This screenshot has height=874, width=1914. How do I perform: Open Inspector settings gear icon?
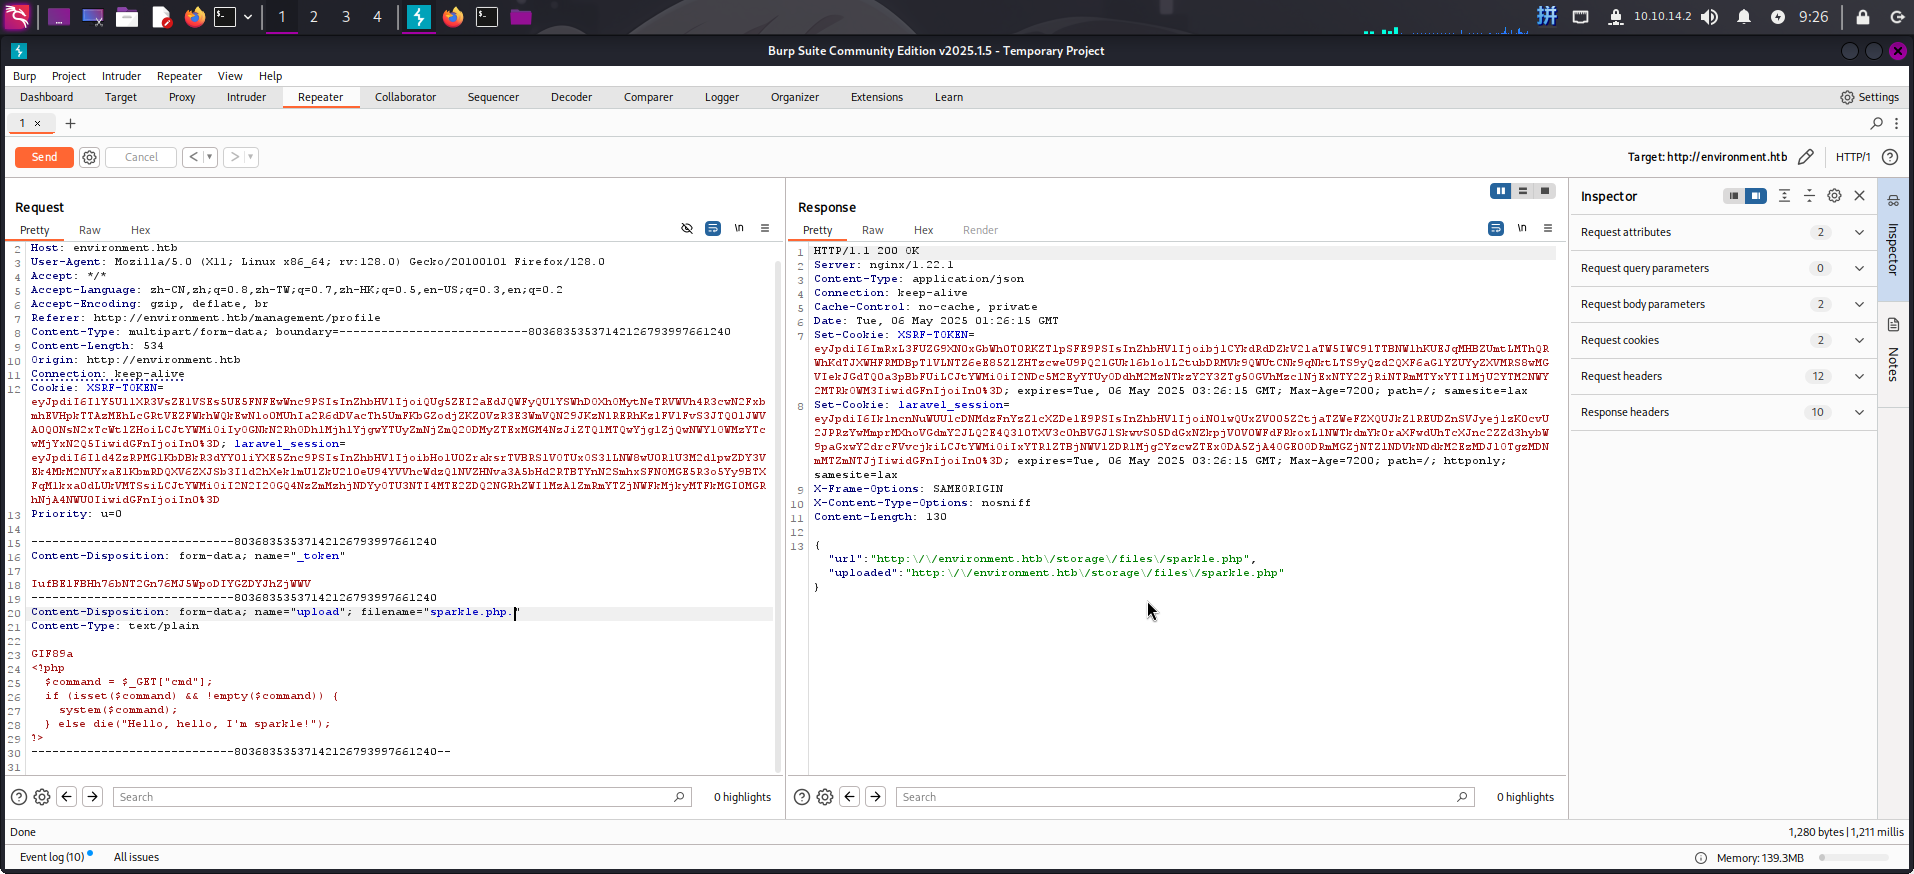pos(1834,196)
